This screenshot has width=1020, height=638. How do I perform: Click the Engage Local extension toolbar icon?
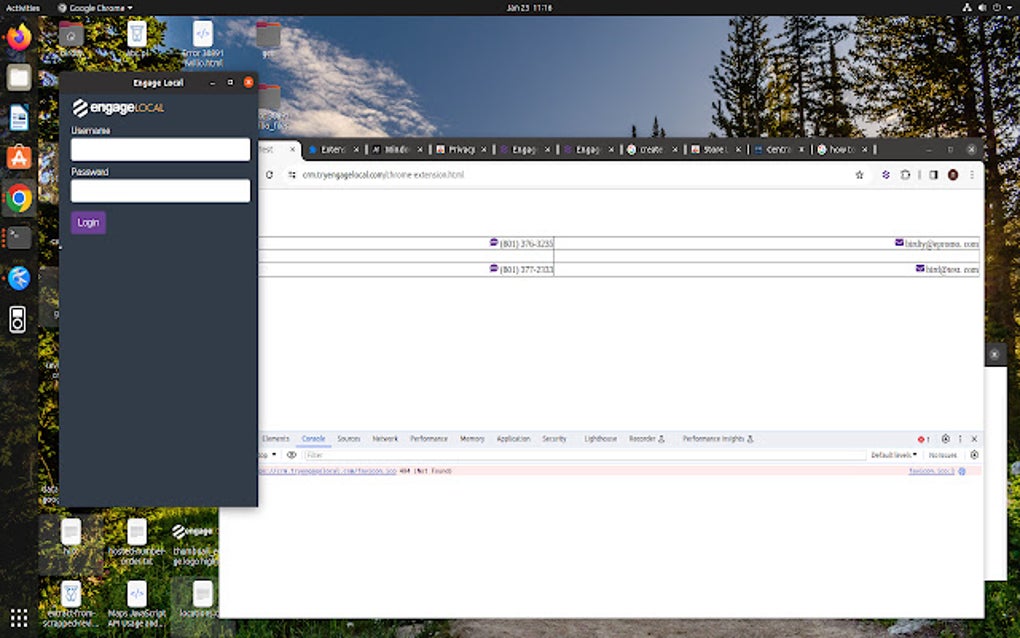(885, 175)
